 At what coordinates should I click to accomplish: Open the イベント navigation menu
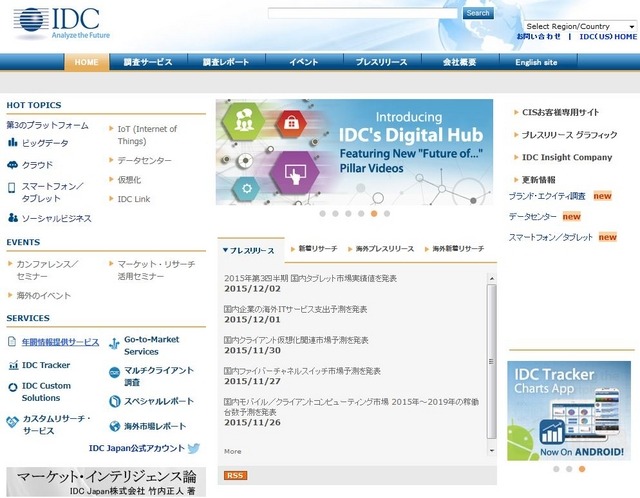pos(304,62)
